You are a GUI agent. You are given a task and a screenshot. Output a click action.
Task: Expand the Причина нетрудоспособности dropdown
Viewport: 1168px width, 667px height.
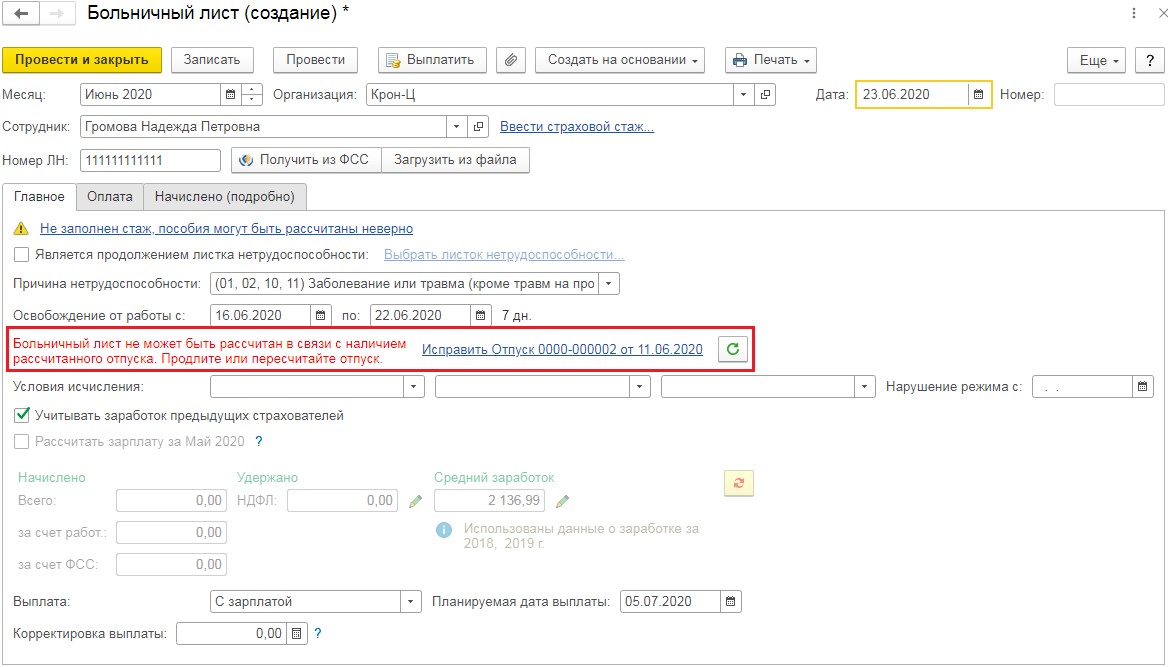pos(609,284)
